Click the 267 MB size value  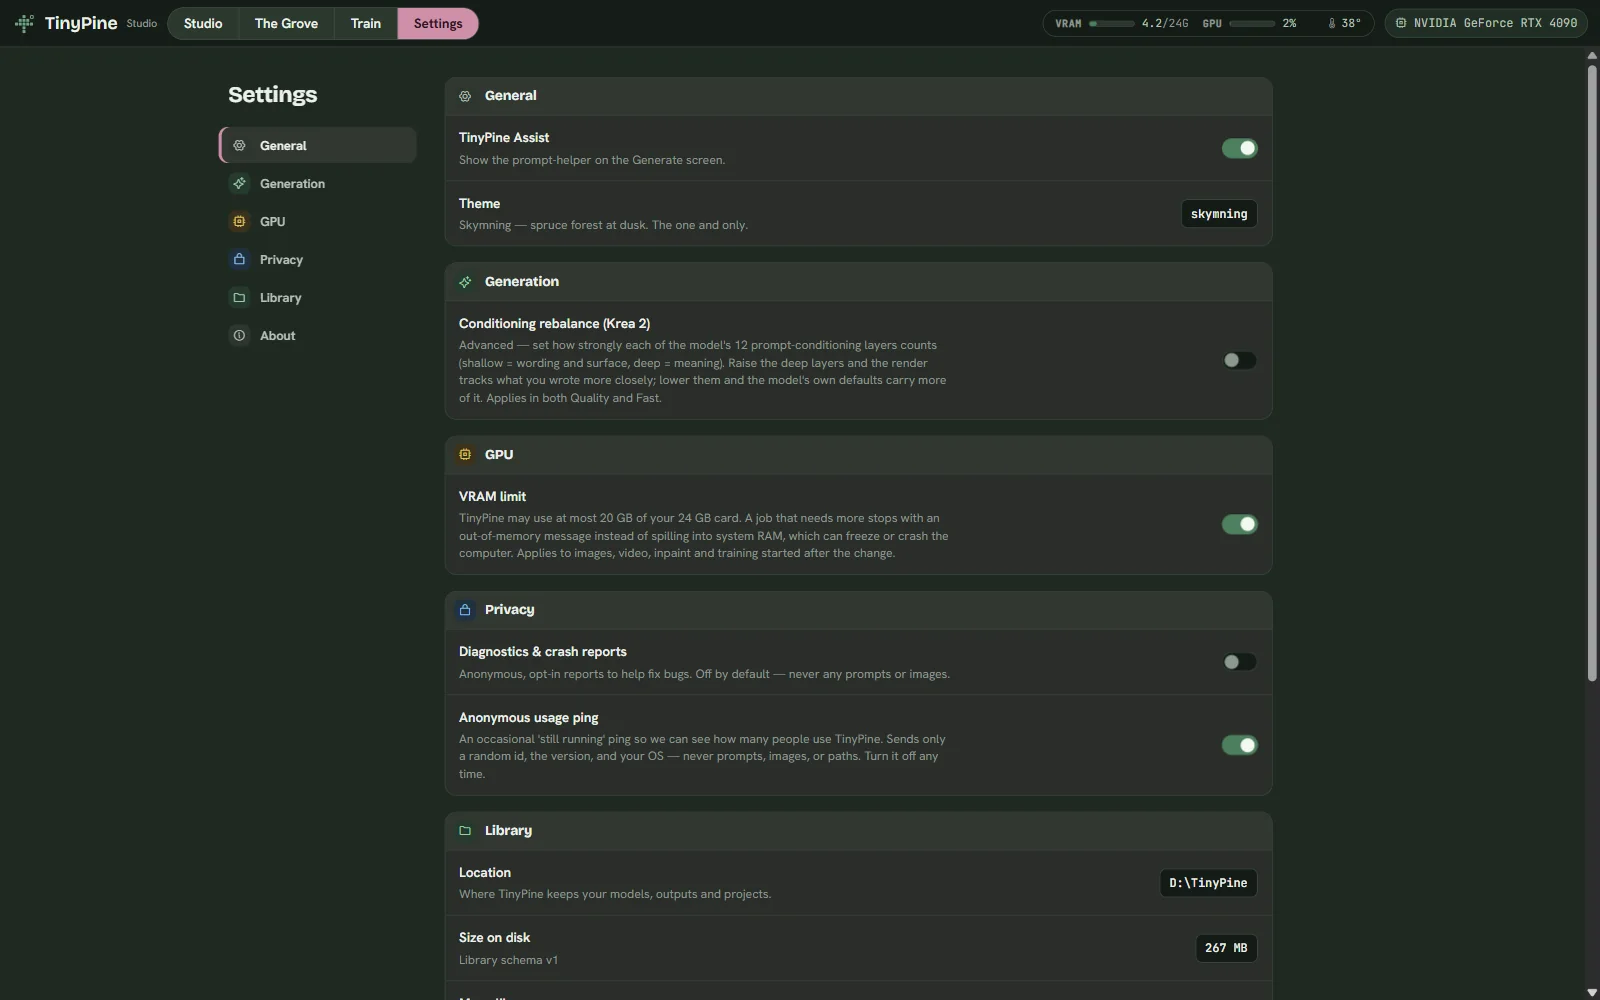1226,948
